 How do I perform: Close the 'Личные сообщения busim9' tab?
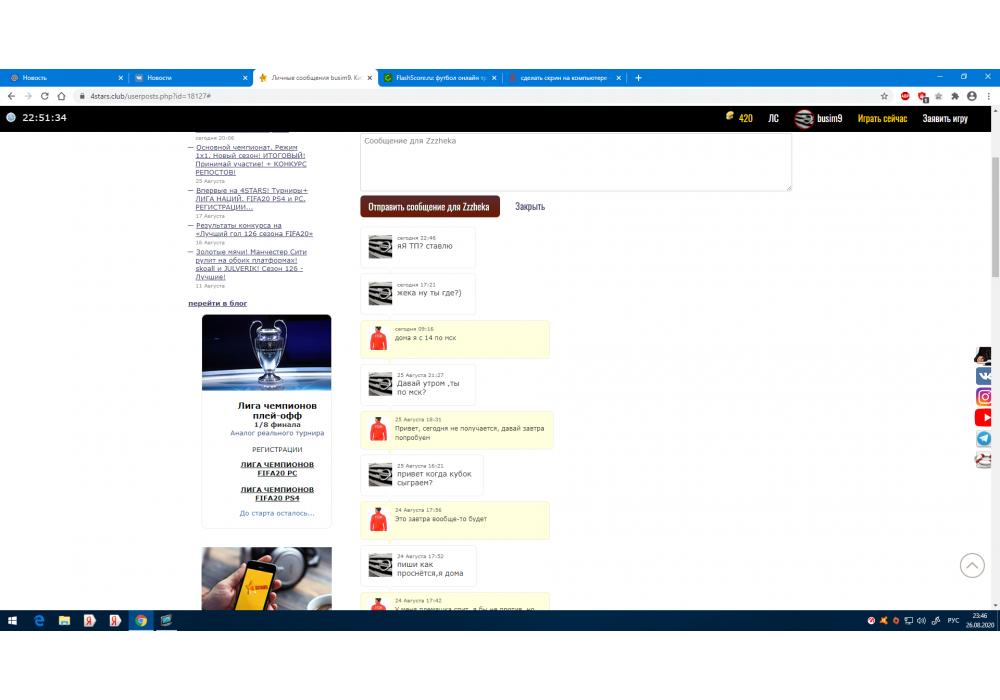click(x=369, y=78)
